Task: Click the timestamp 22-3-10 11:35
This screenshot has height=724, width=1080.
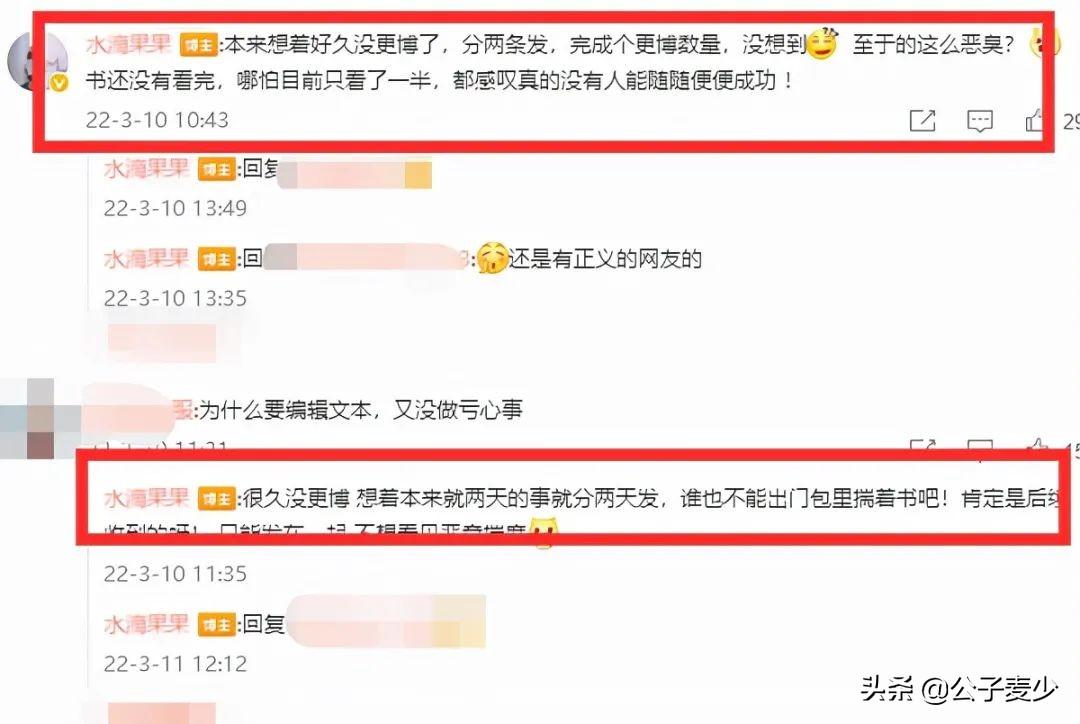Action: pos(175,573)
